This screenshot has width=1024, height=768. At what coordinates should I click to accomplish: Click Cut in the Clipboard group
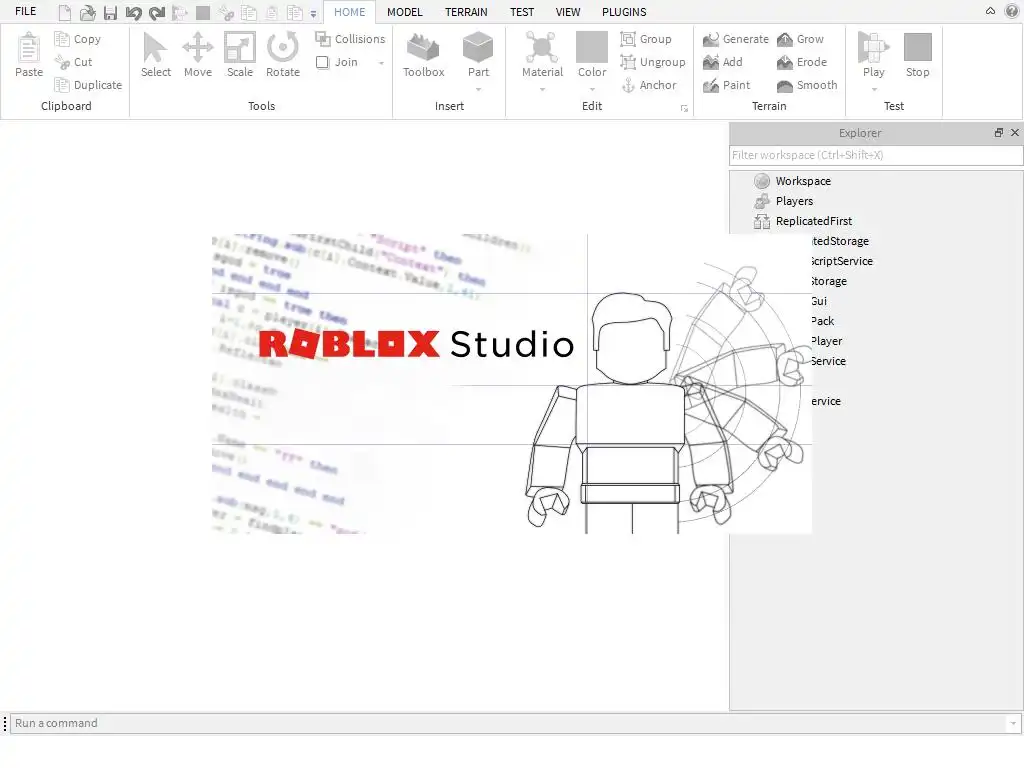pos(73,62)
